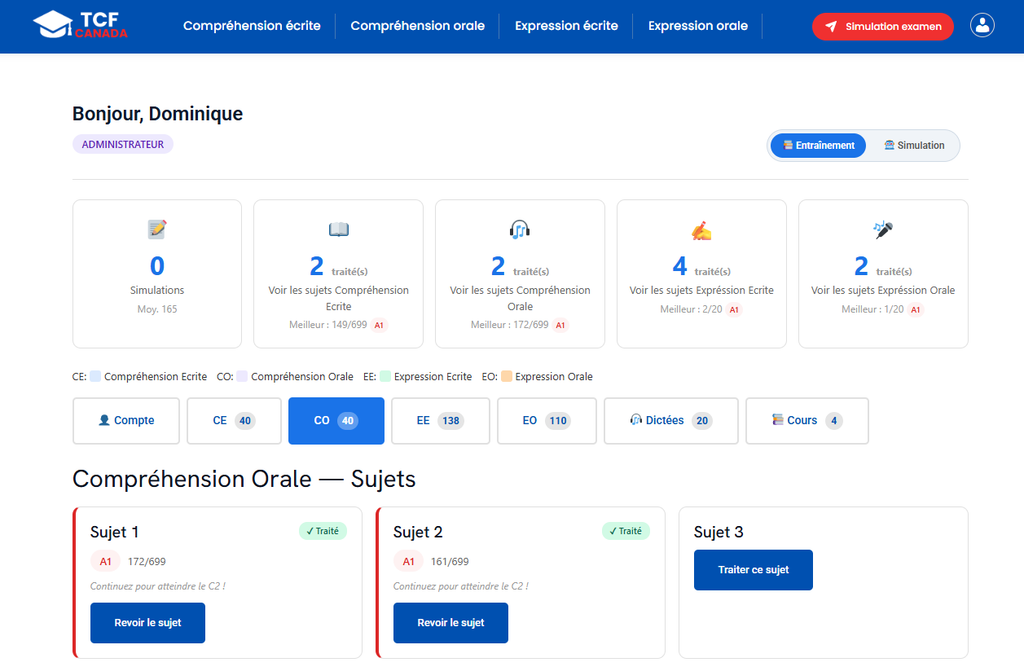1024x670 pixels.
Task: Click the 110 count badge on EO tab
Action: coord(558,421)
